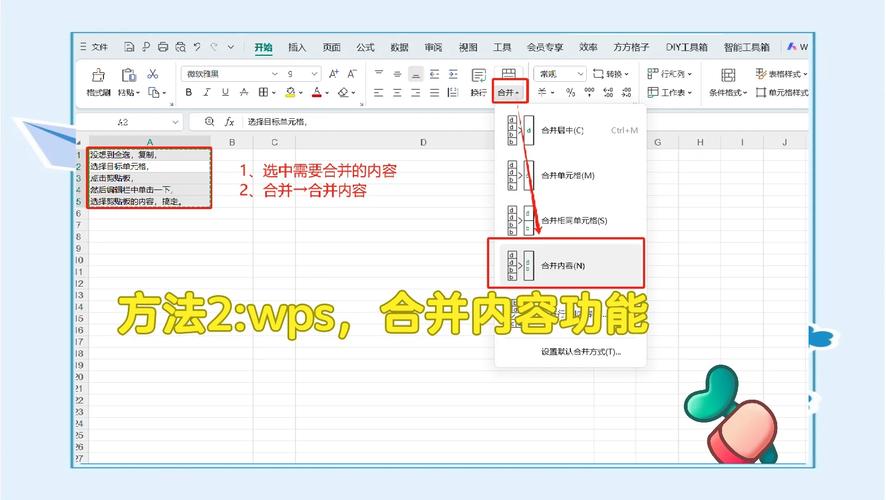Viewport: 886px width, 500px height.
Task: Toggle Strikethrough formatting
Action: [244, 92]
